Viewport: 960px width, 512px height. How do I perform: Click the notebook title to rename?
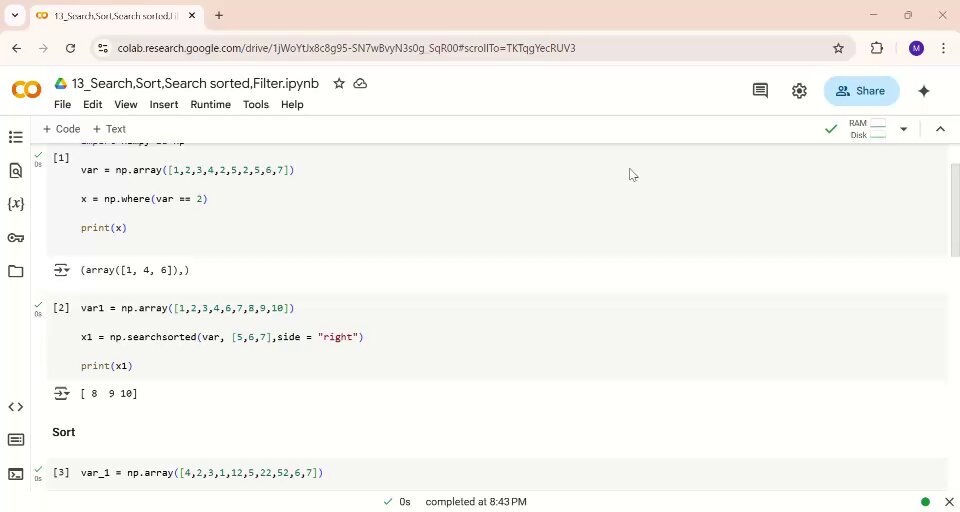[195, 83]
